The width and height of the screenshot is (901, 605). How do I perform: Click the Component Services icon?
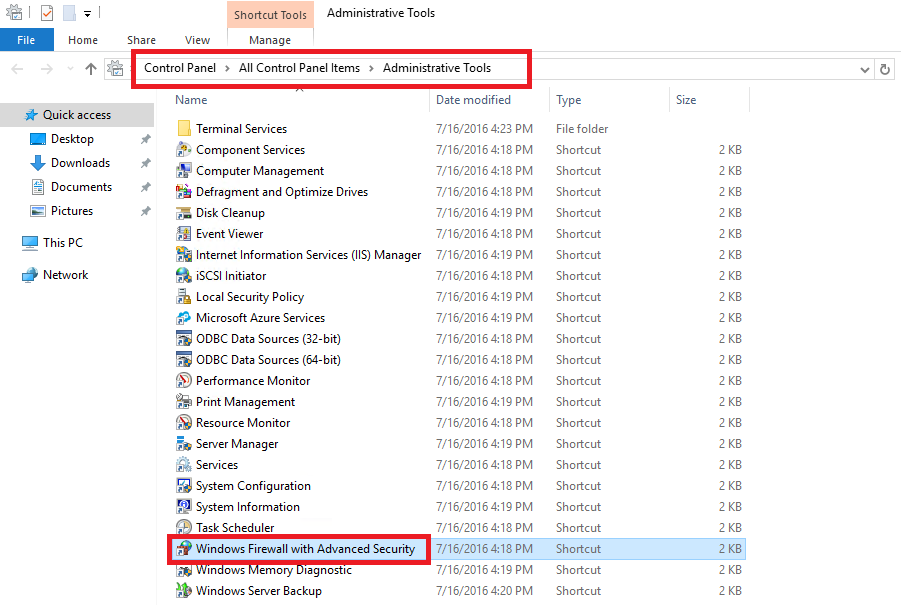[184, 149]
